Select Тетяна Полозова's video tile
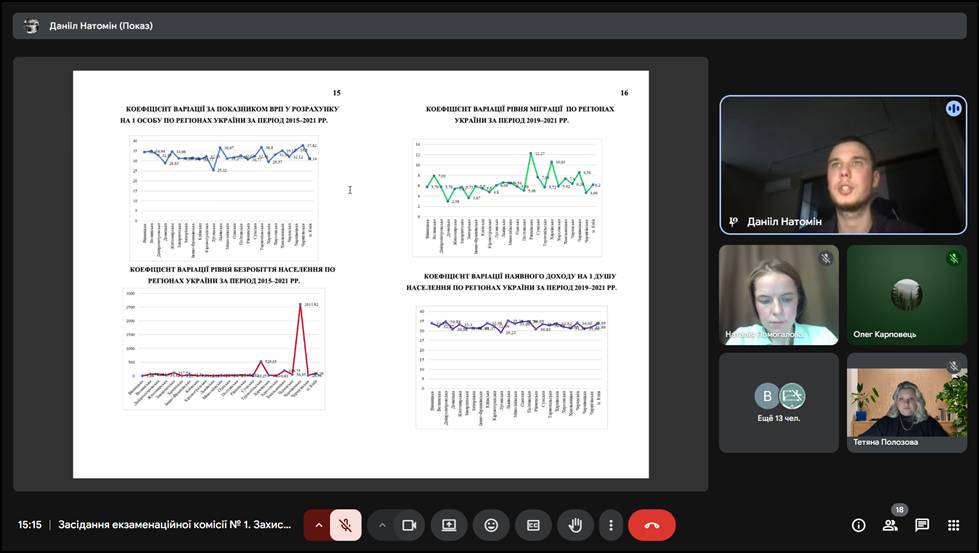The width and height of the screenshot is (979, 553). click(906, 402)
